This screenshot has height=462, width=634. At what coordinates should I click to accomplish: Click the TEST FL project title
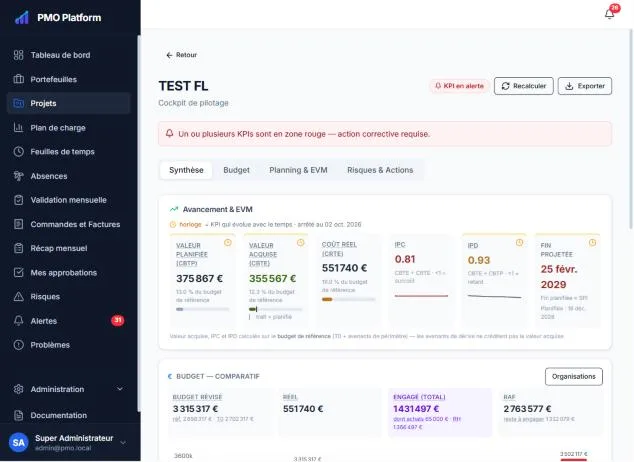point(183,86)
